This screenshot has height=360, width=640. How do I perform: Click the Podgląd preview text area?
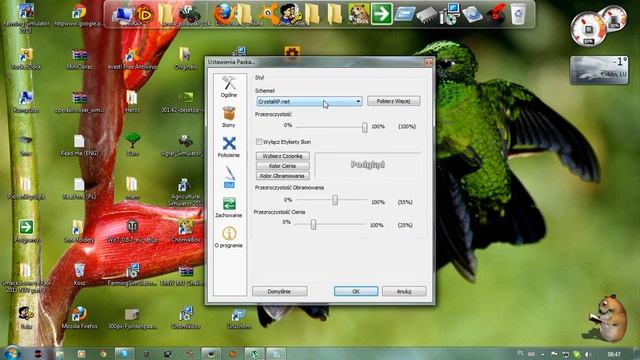pyautogui.click(x=367, y=165)
